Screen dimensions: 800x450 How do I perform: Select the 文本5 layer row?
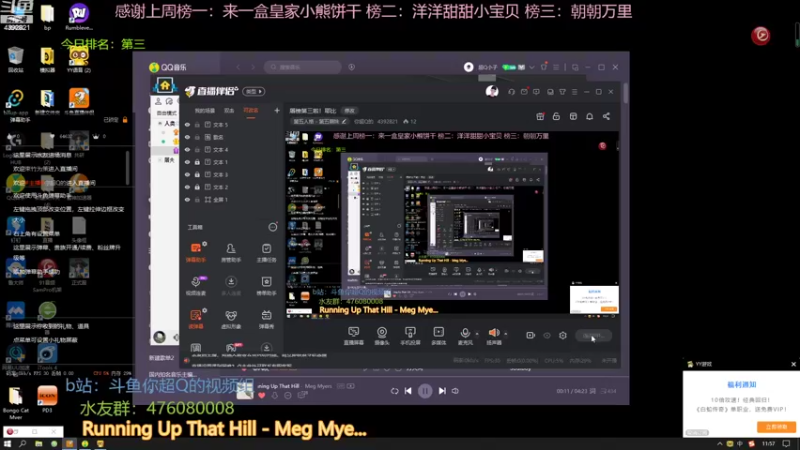(x=231, y=124)
